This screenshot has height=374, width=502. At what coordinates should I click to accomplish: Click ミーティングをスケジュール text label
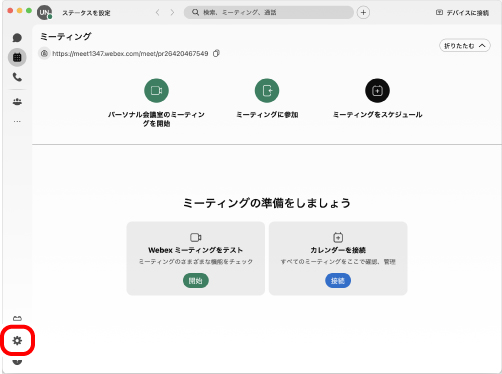[x=377, y=115]
